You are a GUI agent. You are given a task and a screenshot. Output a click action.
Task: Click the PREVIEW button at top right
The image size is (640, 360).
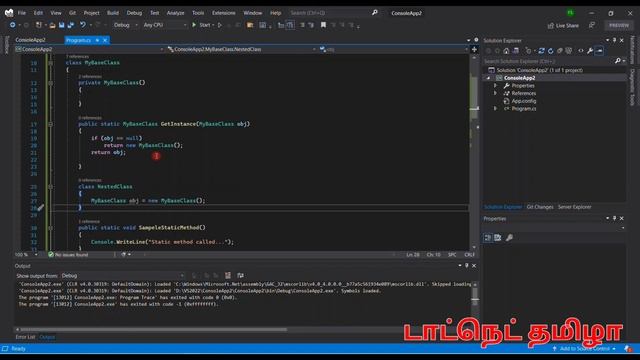click(x=619, y=25)
